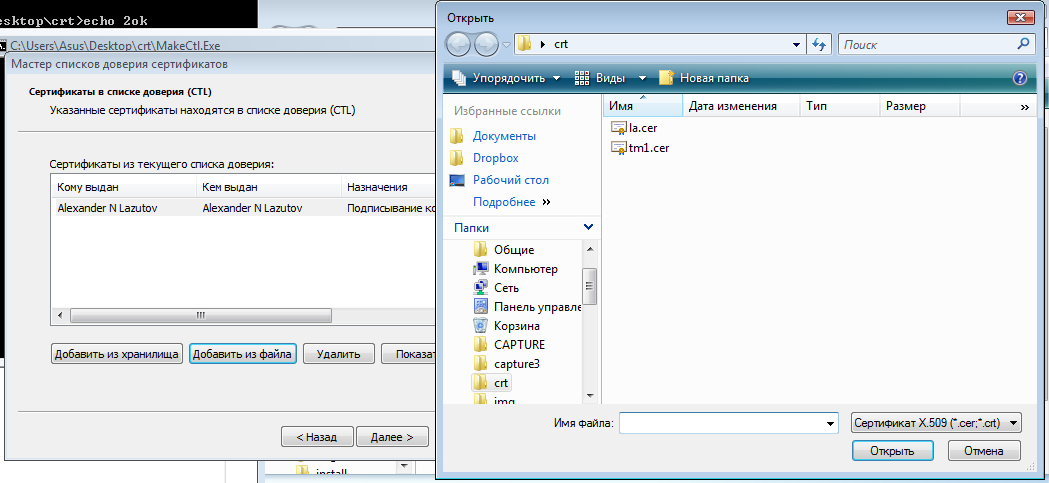Click the Отмена button

pyautogui.click(x=983, y=451)
